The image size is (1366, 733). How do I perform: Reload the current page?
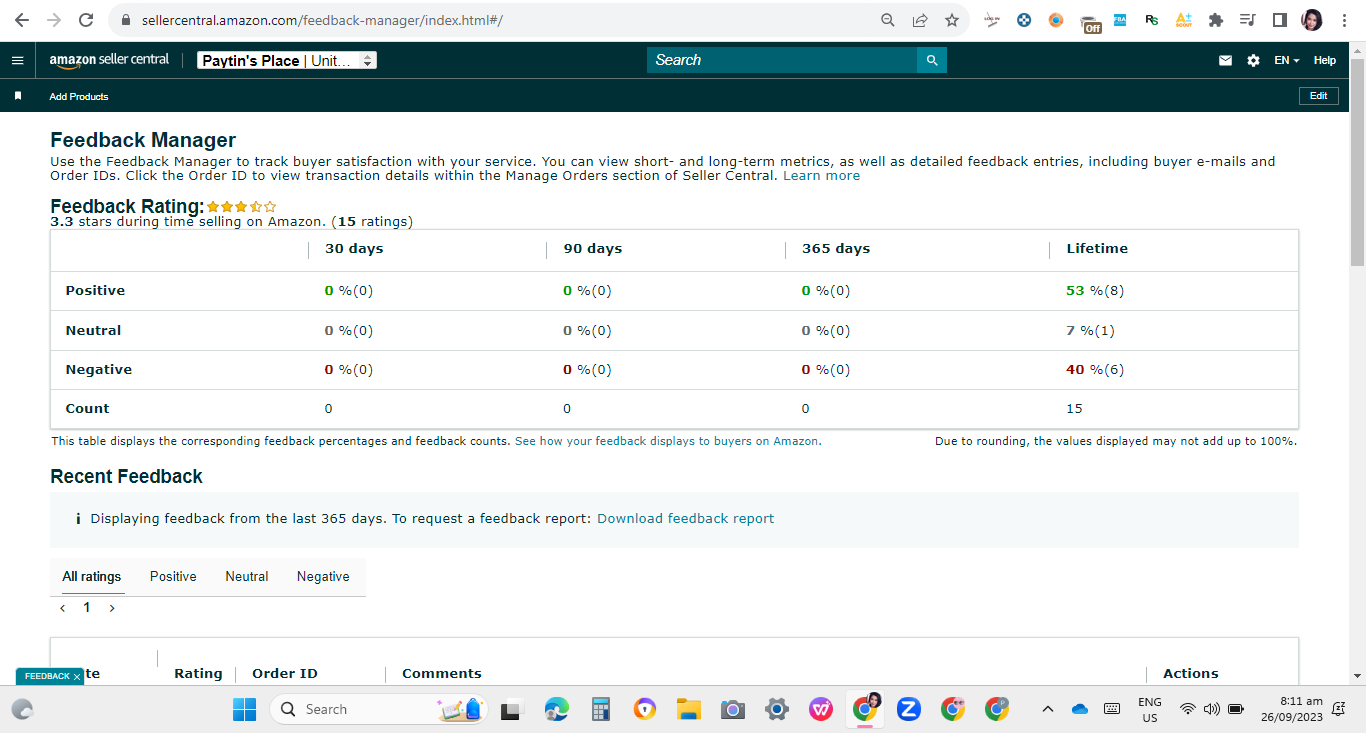tap(86, 20)
